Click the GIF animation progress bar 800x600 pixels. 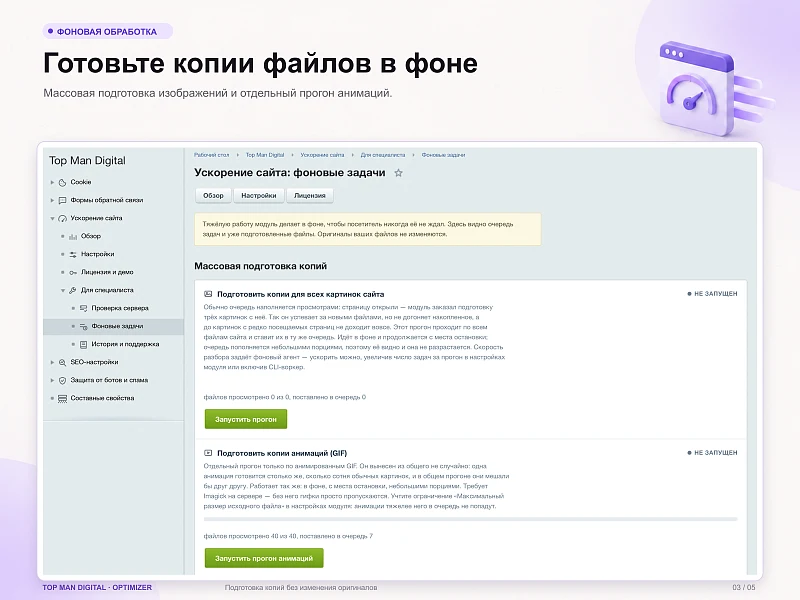point(470,519)
